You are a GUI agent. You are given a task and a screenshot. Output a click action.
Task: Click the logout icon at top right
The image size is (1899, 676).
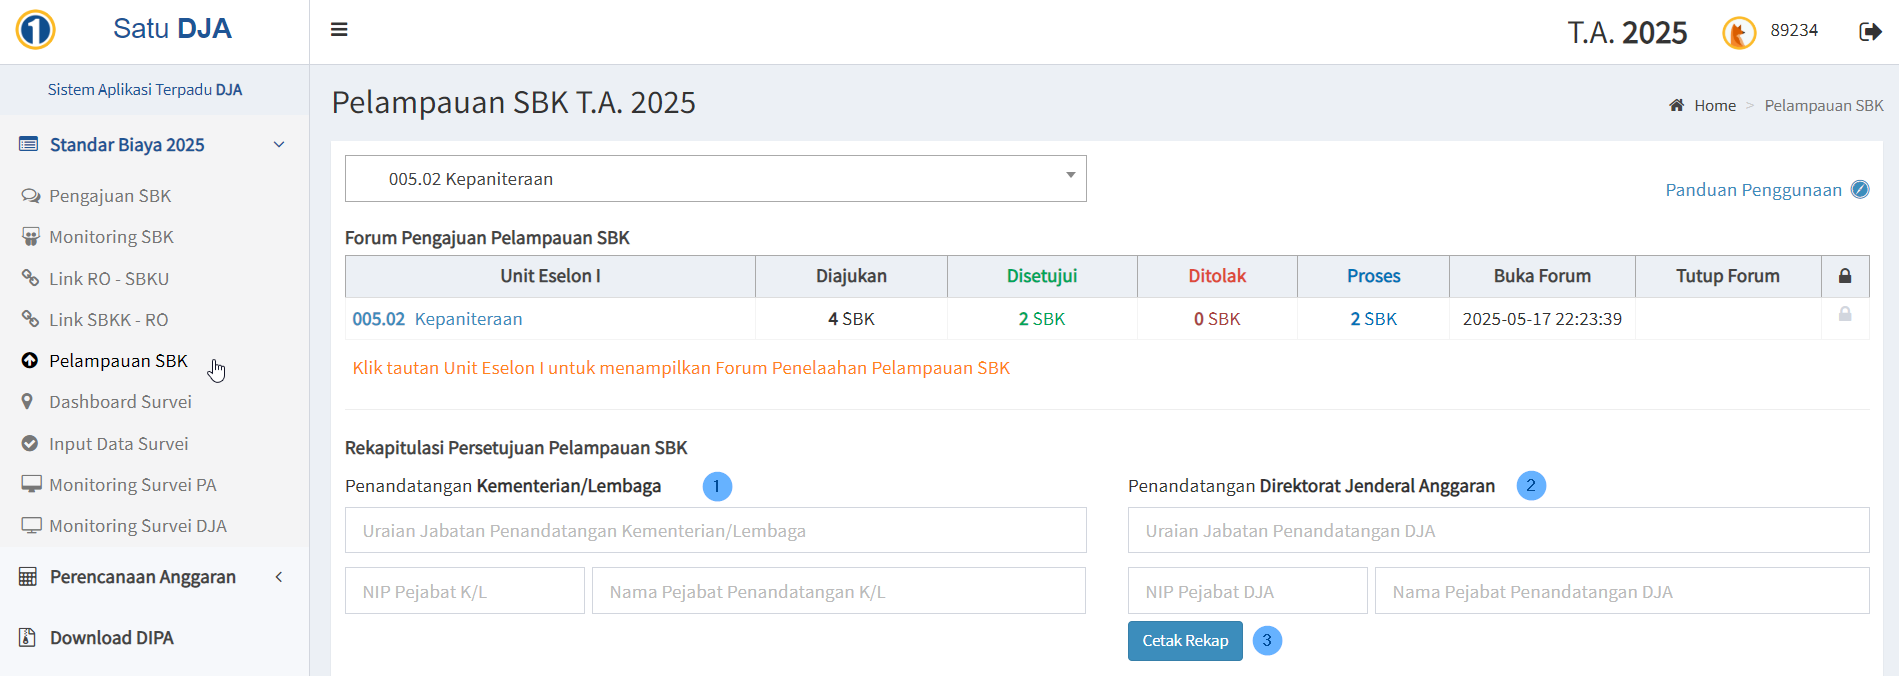(1869, 32)
